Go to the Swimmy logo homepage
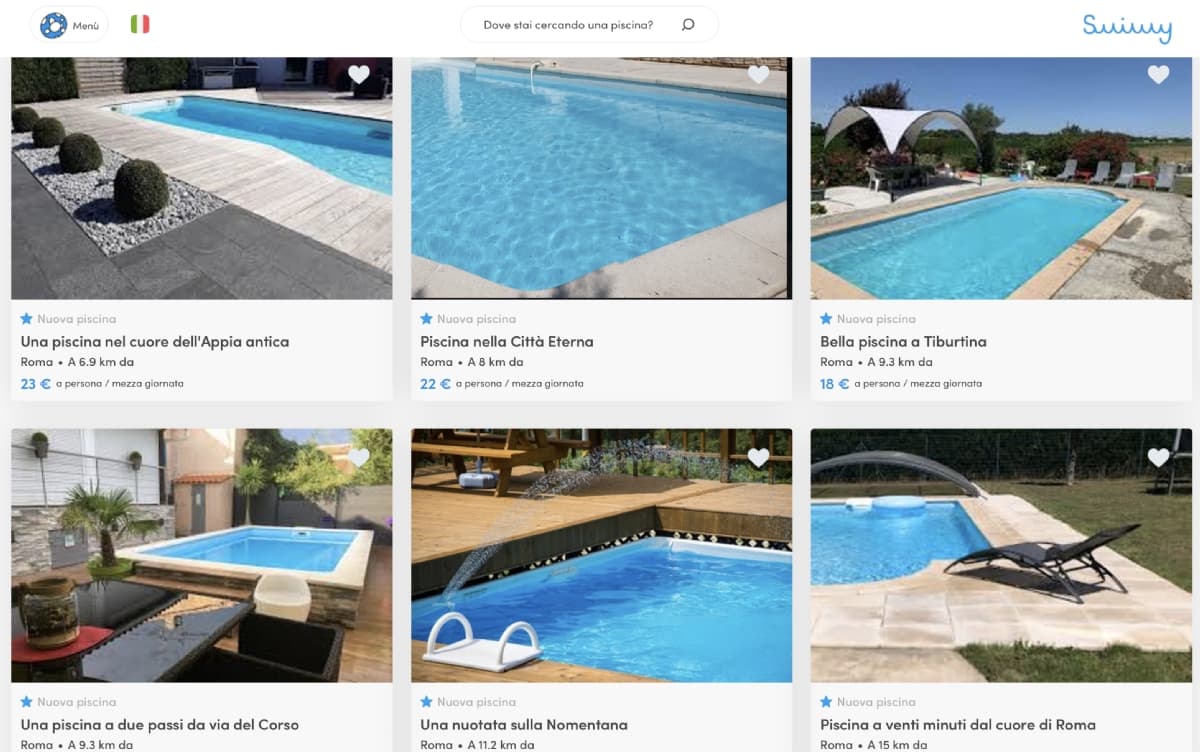 coord(1126,27)
